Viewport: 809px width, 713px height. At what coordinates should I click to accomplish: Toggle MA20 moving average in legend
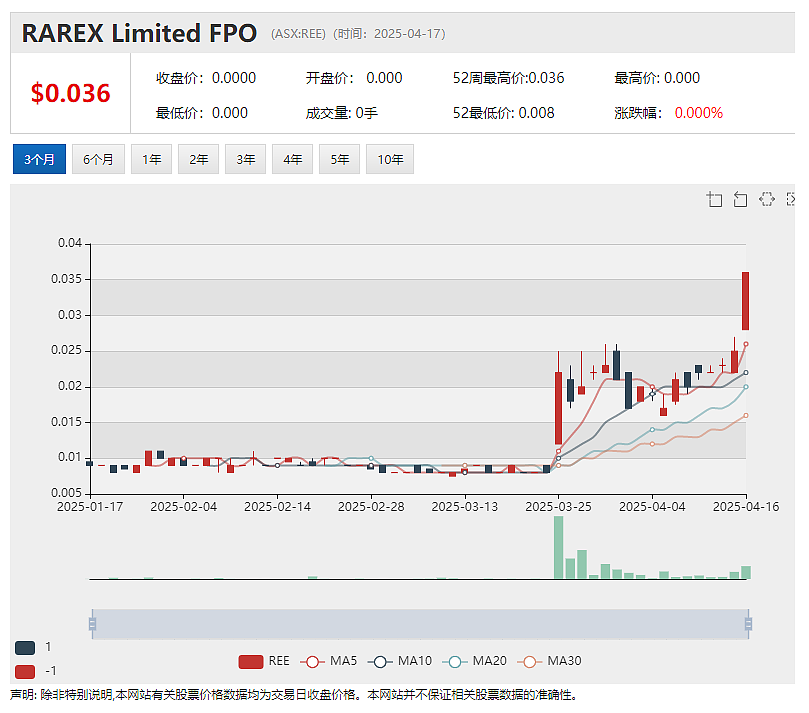(x=475, y=661)
